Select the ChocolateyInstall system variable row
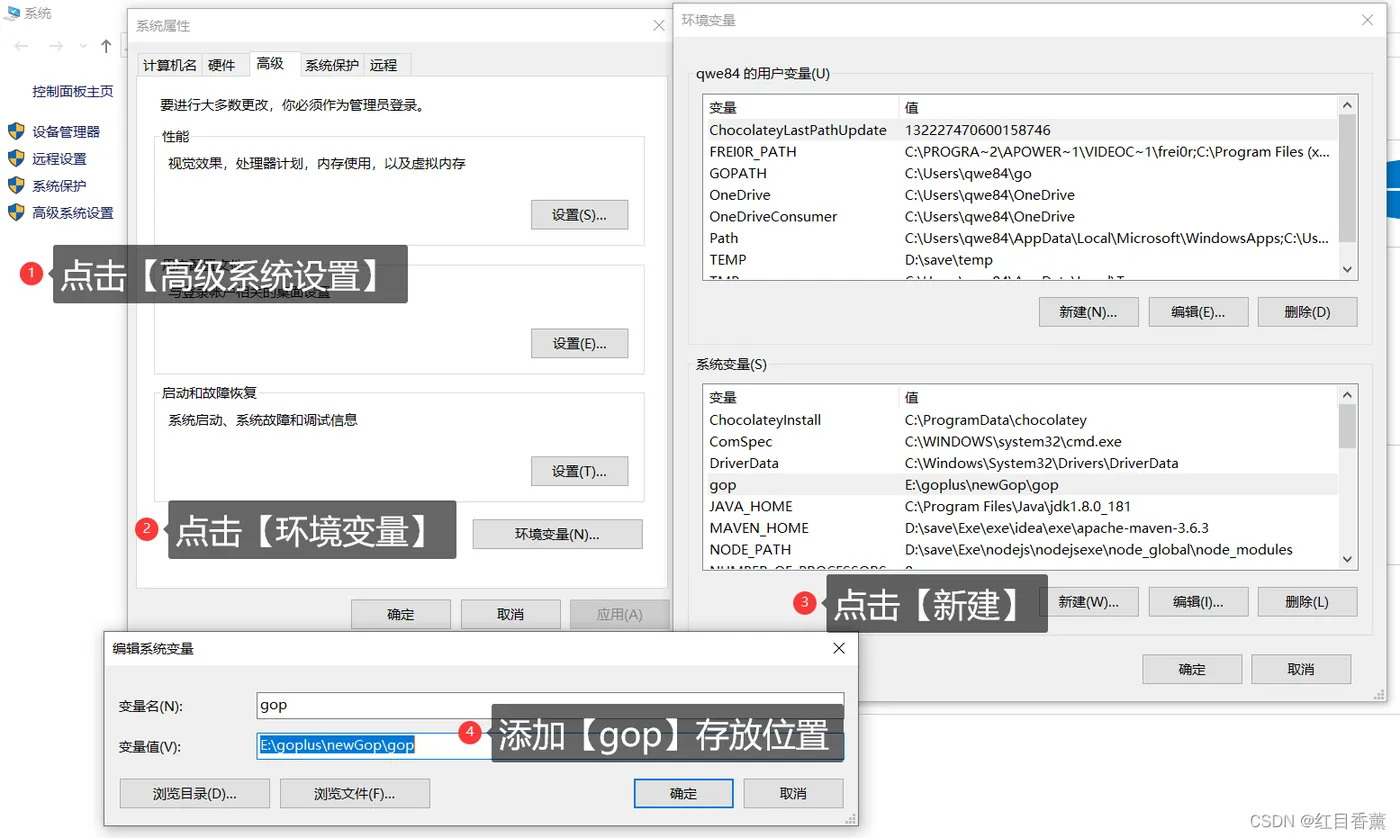Screen dimensions: 1400x838 (x=1020, y=420)
